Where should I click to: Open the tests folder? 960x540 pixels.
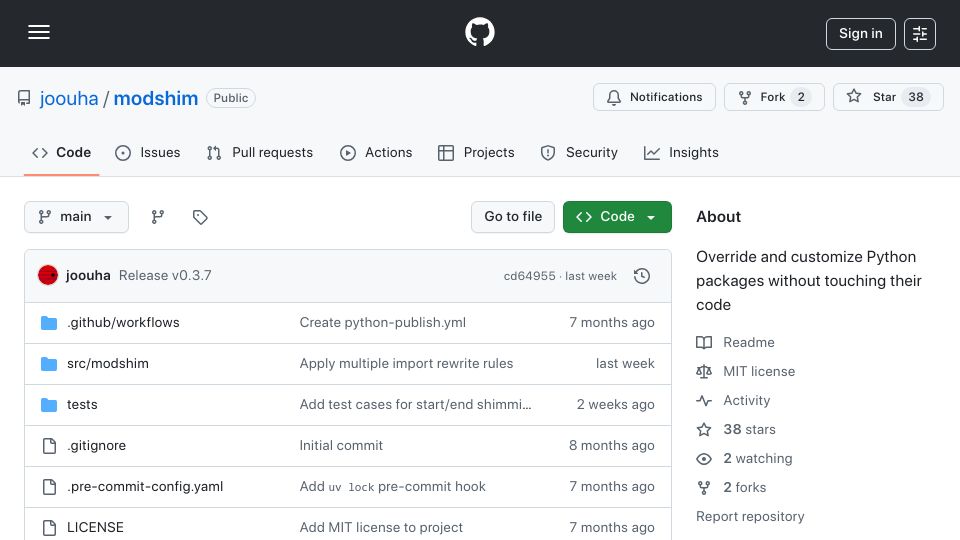tap(82, 405)
